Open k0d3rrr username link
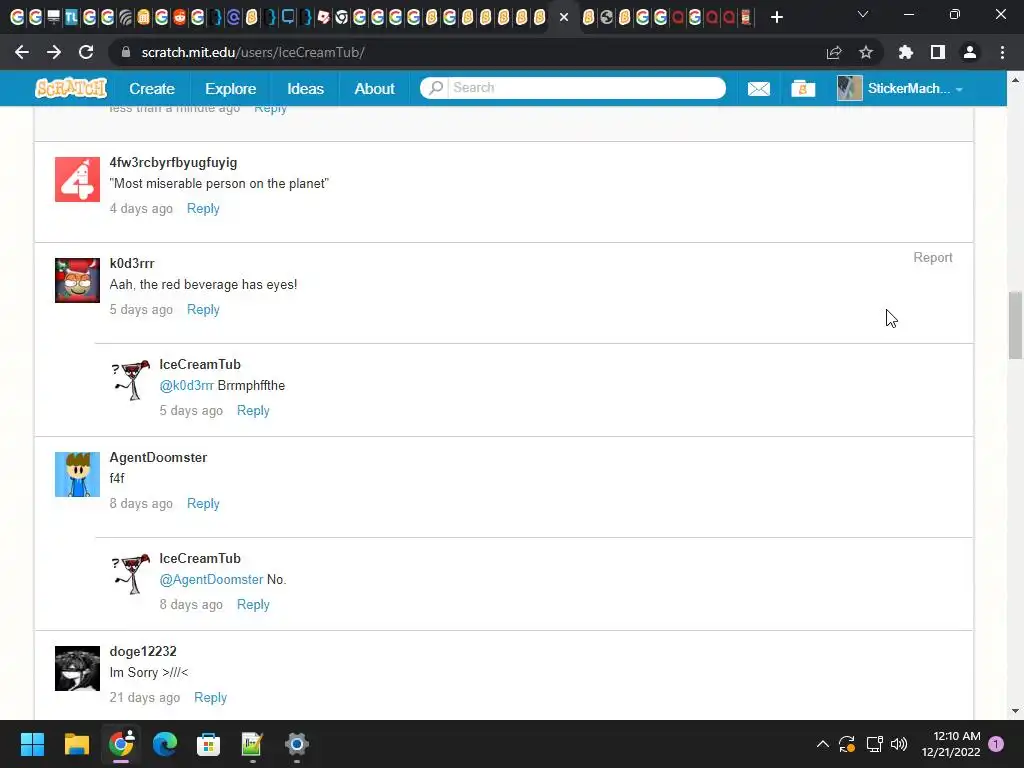Viewport: 1024px width, 768px height. [132, 263]
